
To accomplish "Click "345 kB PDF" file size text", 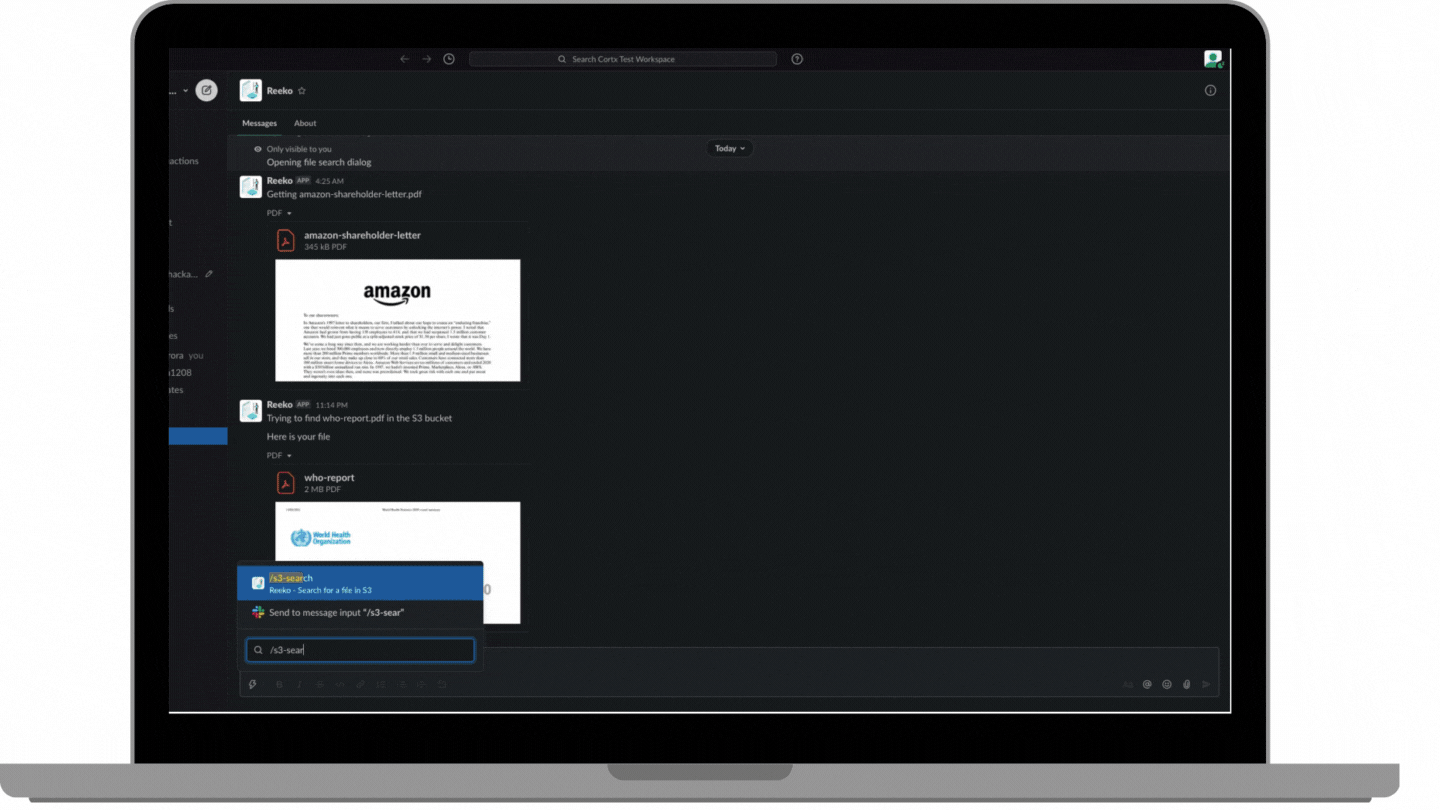I will pos(326,247).
